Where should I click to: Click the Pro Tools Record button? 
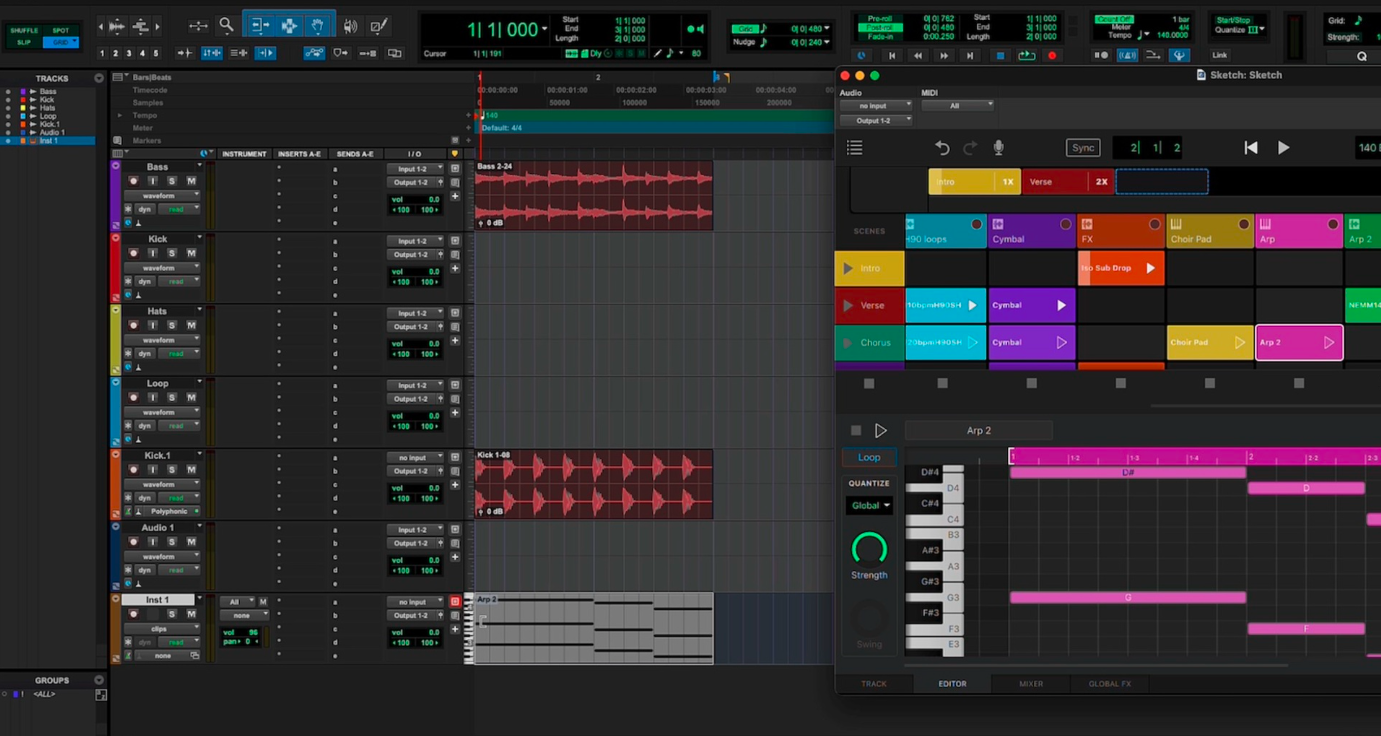(x=1052, y=56)
